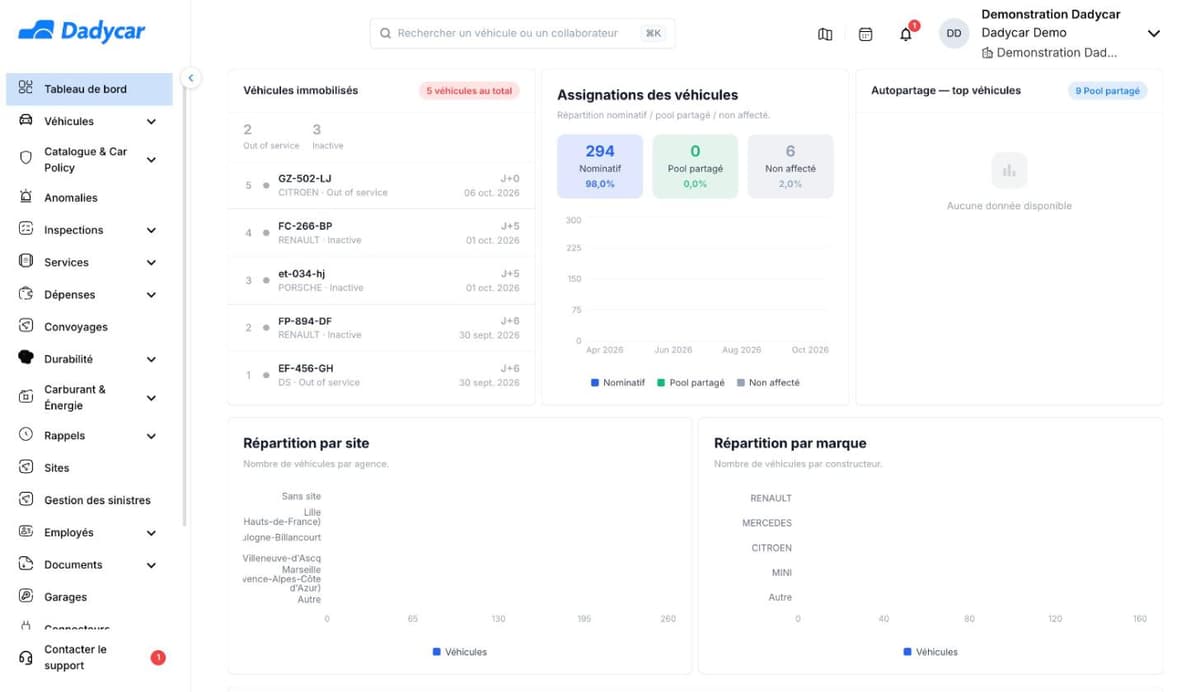Open the account dropdown arrow

coord(1154,34)
